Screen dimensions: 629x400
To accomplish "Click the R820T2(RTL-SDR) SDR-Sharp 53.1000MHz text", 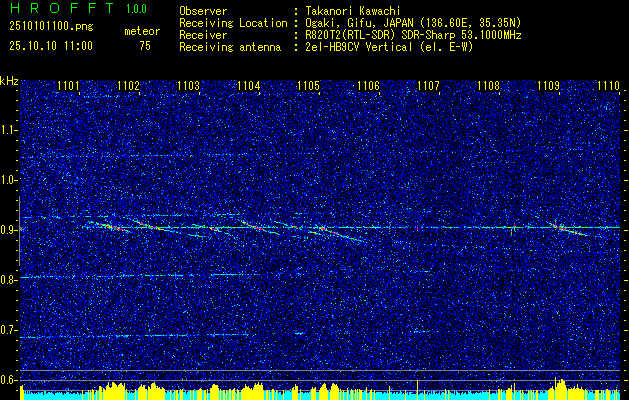I will 413,35.
